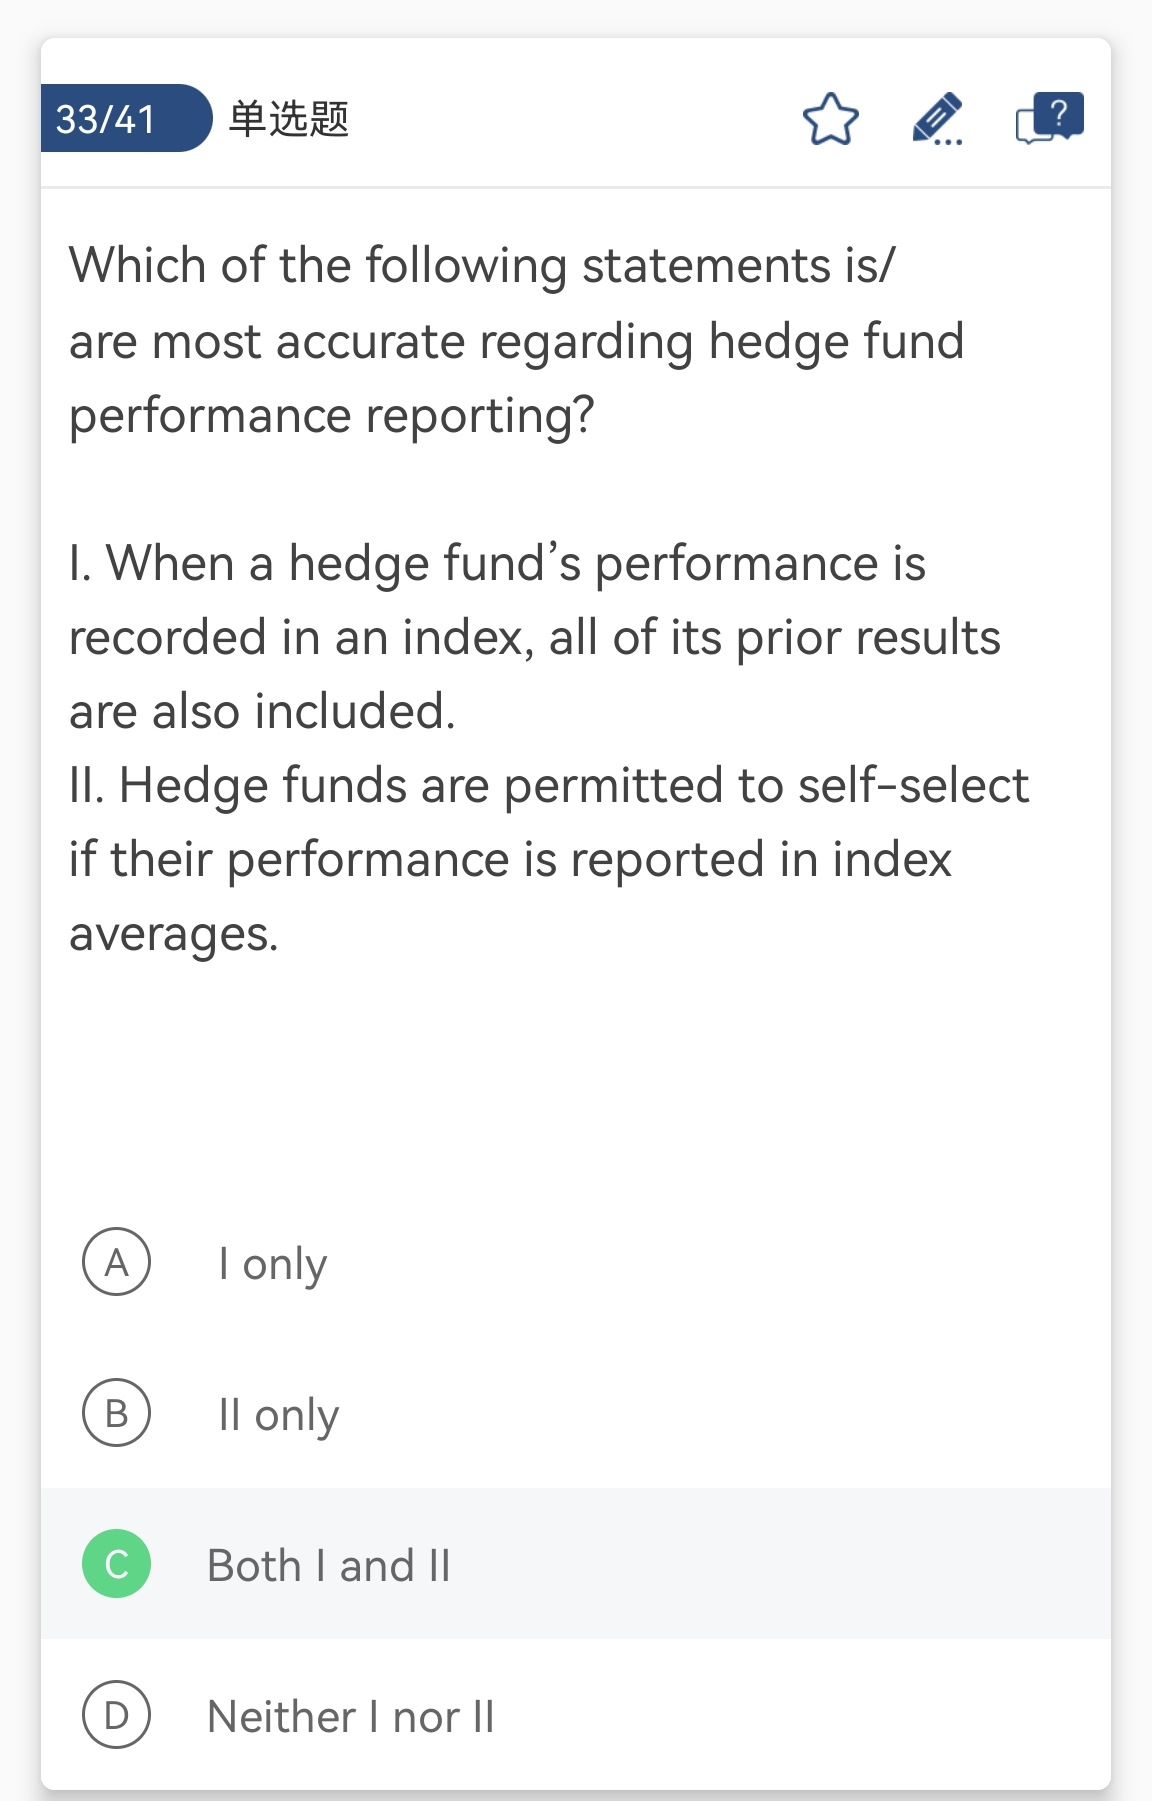
Task: Choose the "I only" answer text
Action: click(x=272, y=1264)
